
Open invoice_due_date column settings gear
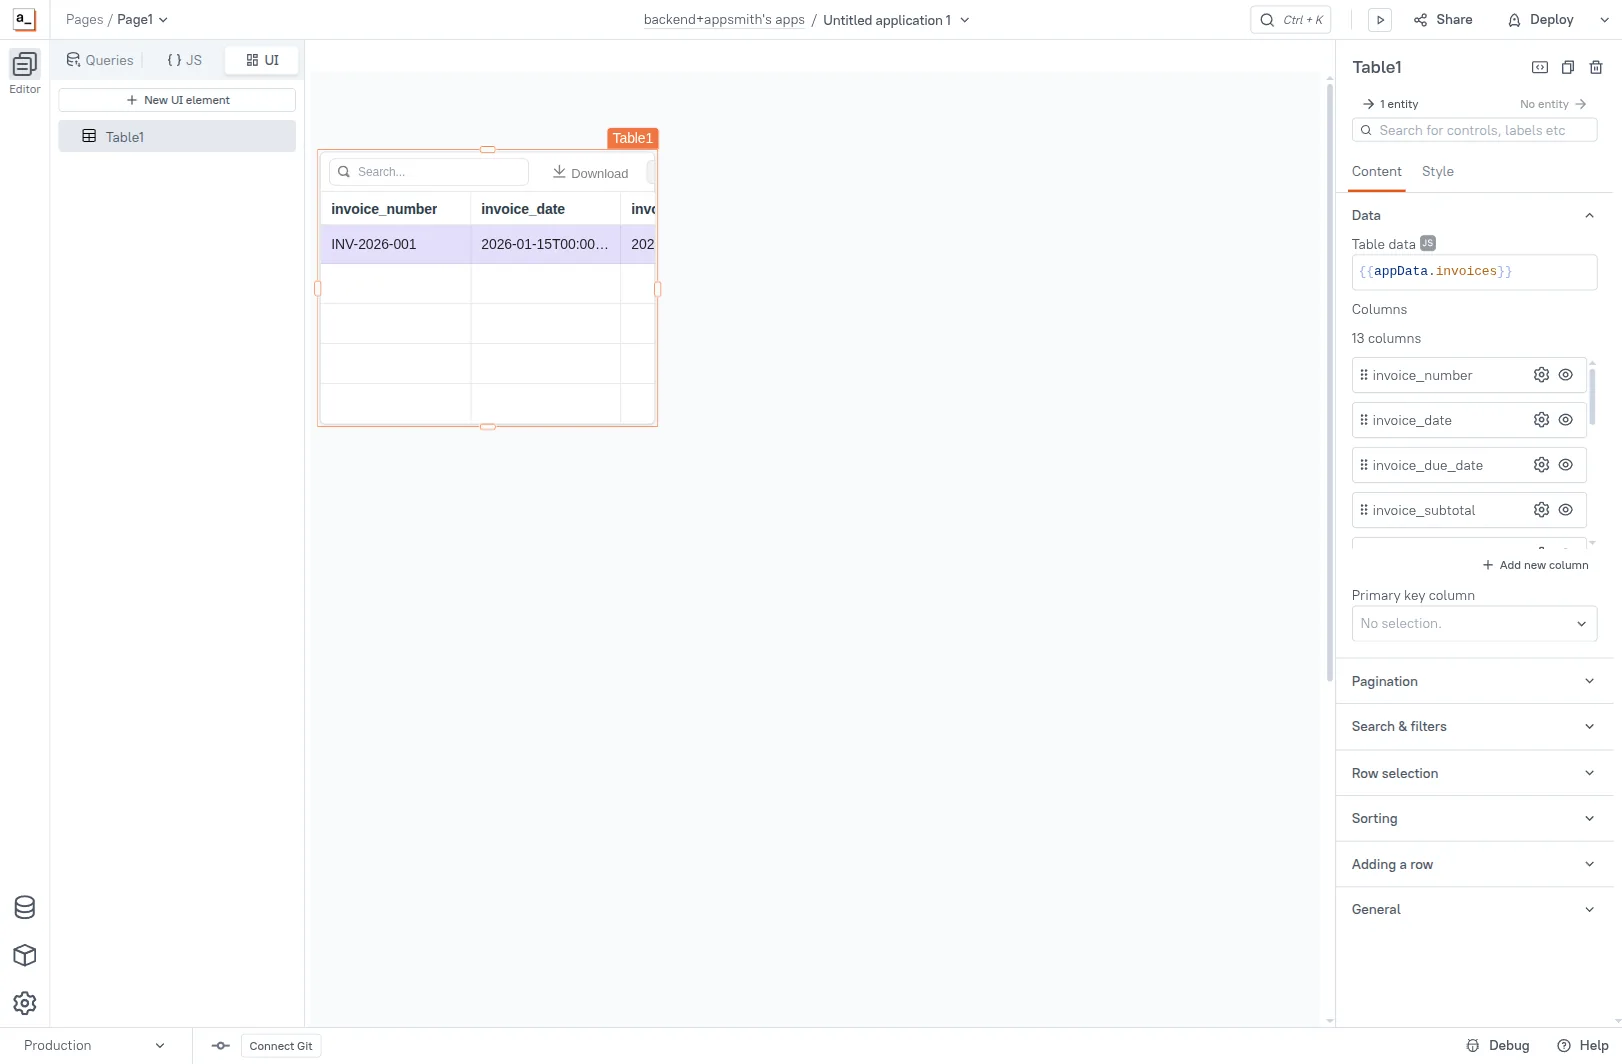tap(1541, 465)
